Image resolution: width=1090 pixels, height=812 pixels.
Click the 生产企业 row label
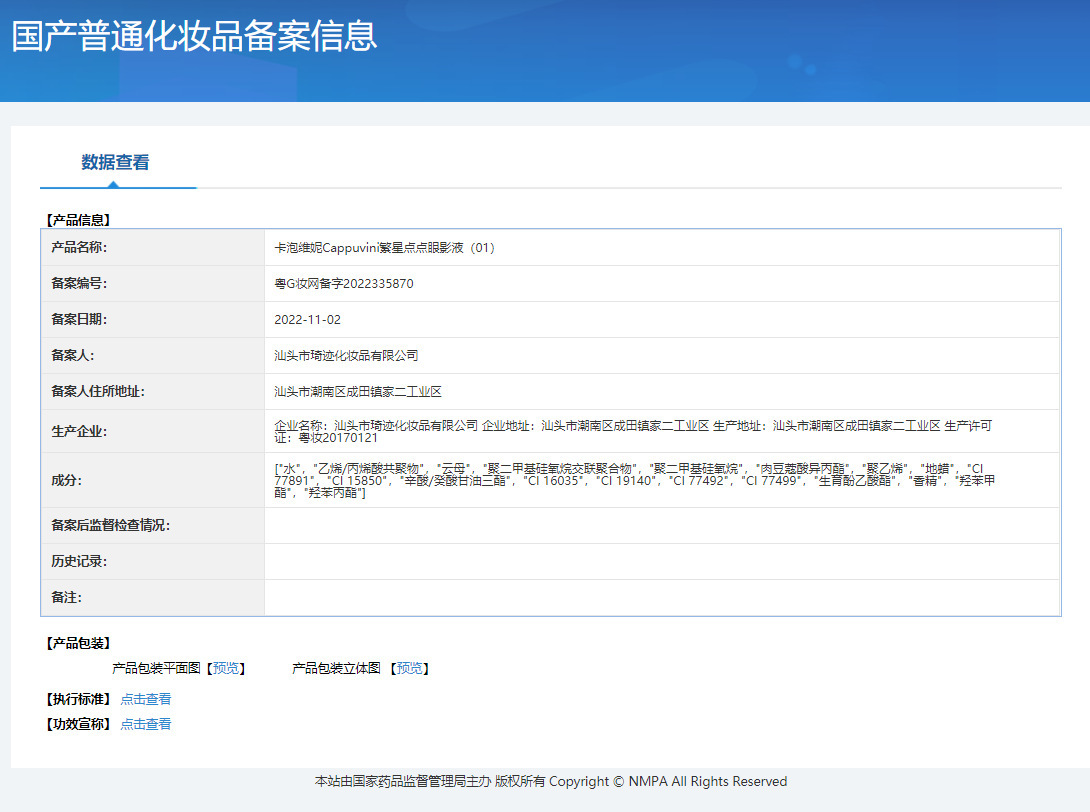pyautogui.click(x=79, y=431)
